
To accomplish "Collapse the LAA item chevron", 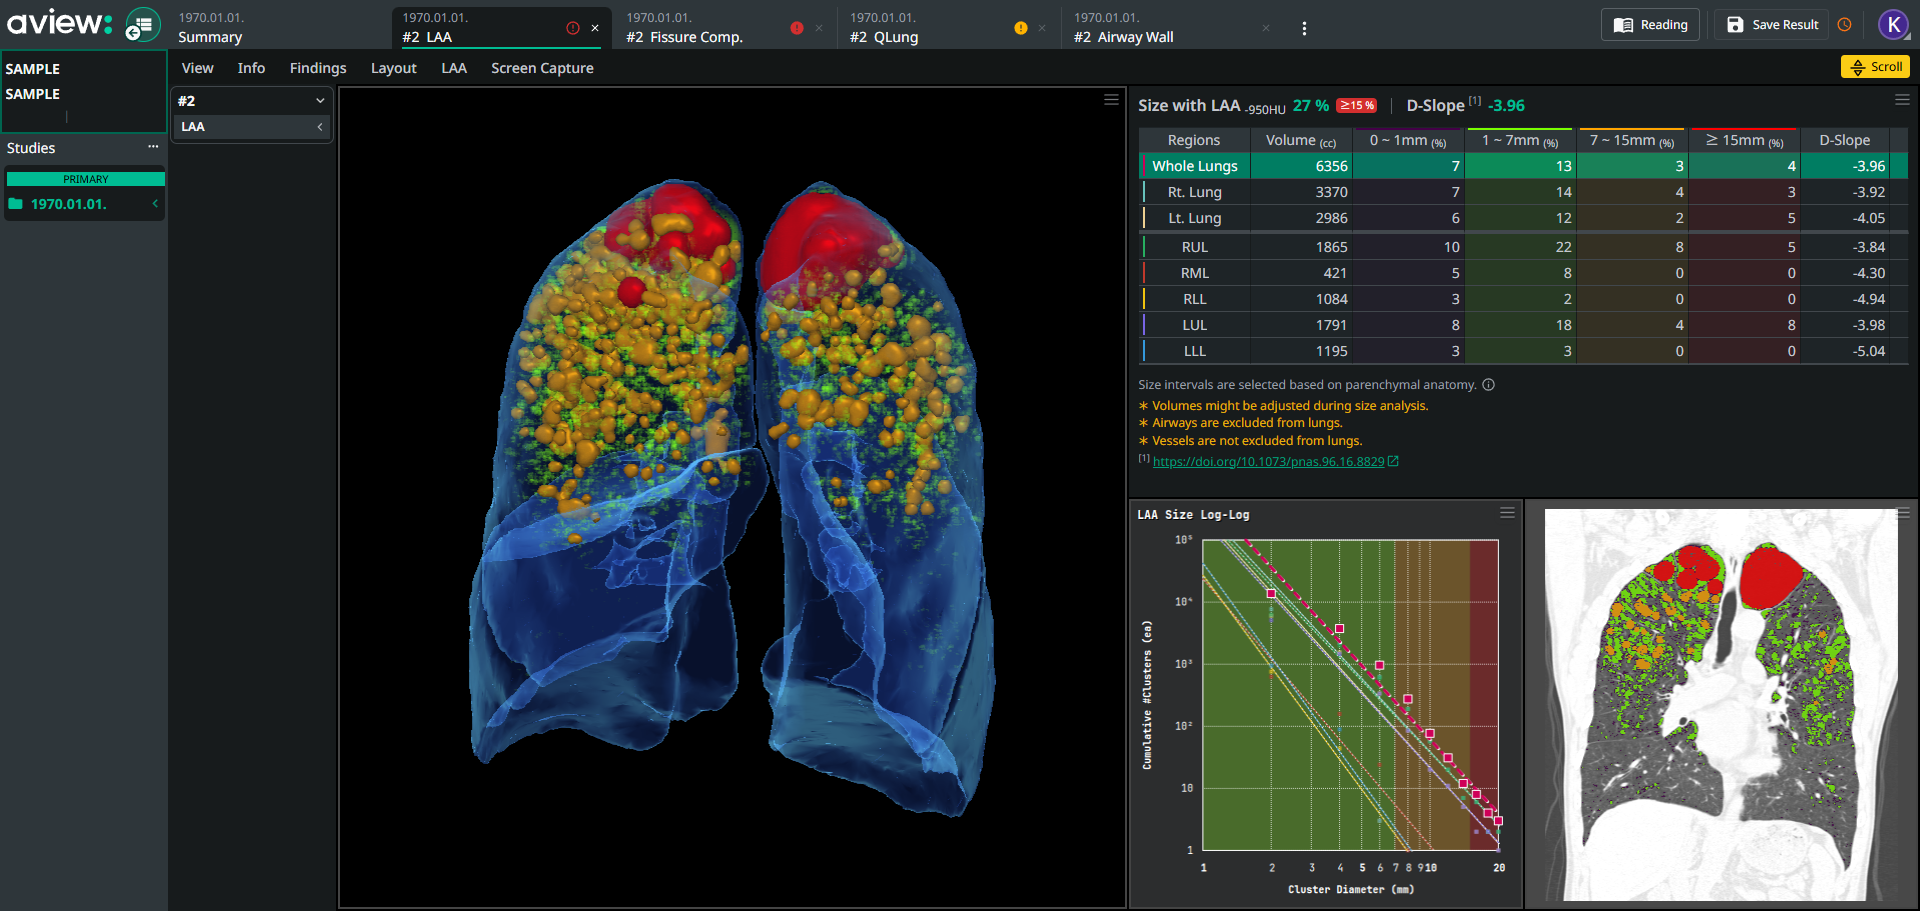I will (x=320, y=127).
